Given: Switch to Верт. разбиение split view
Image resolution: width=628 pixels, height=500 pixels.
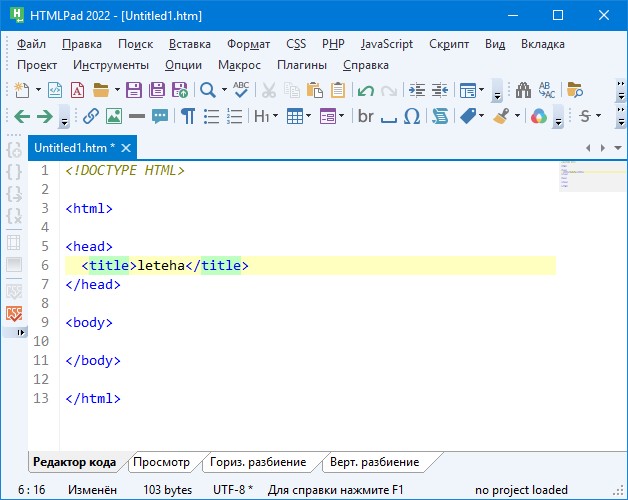Looking at the screenshot, I should (x=375, y=462).
